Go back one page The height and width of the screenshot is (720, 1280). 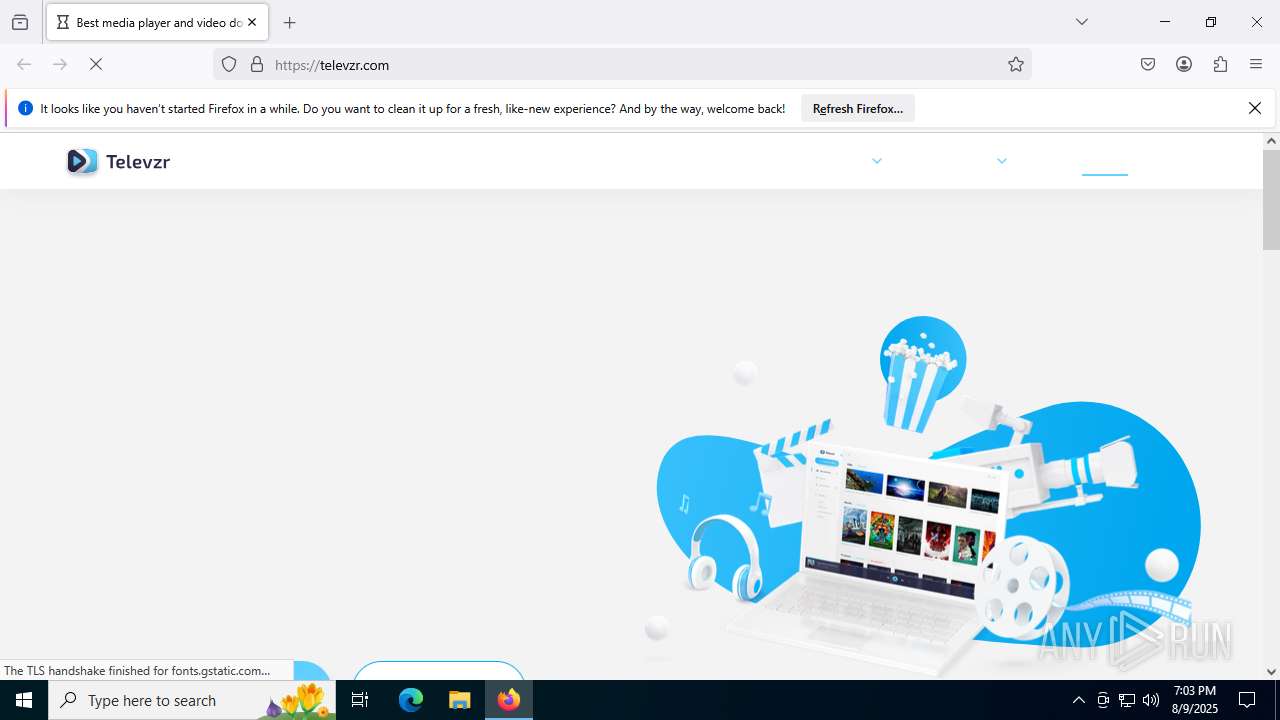(24, 64)
